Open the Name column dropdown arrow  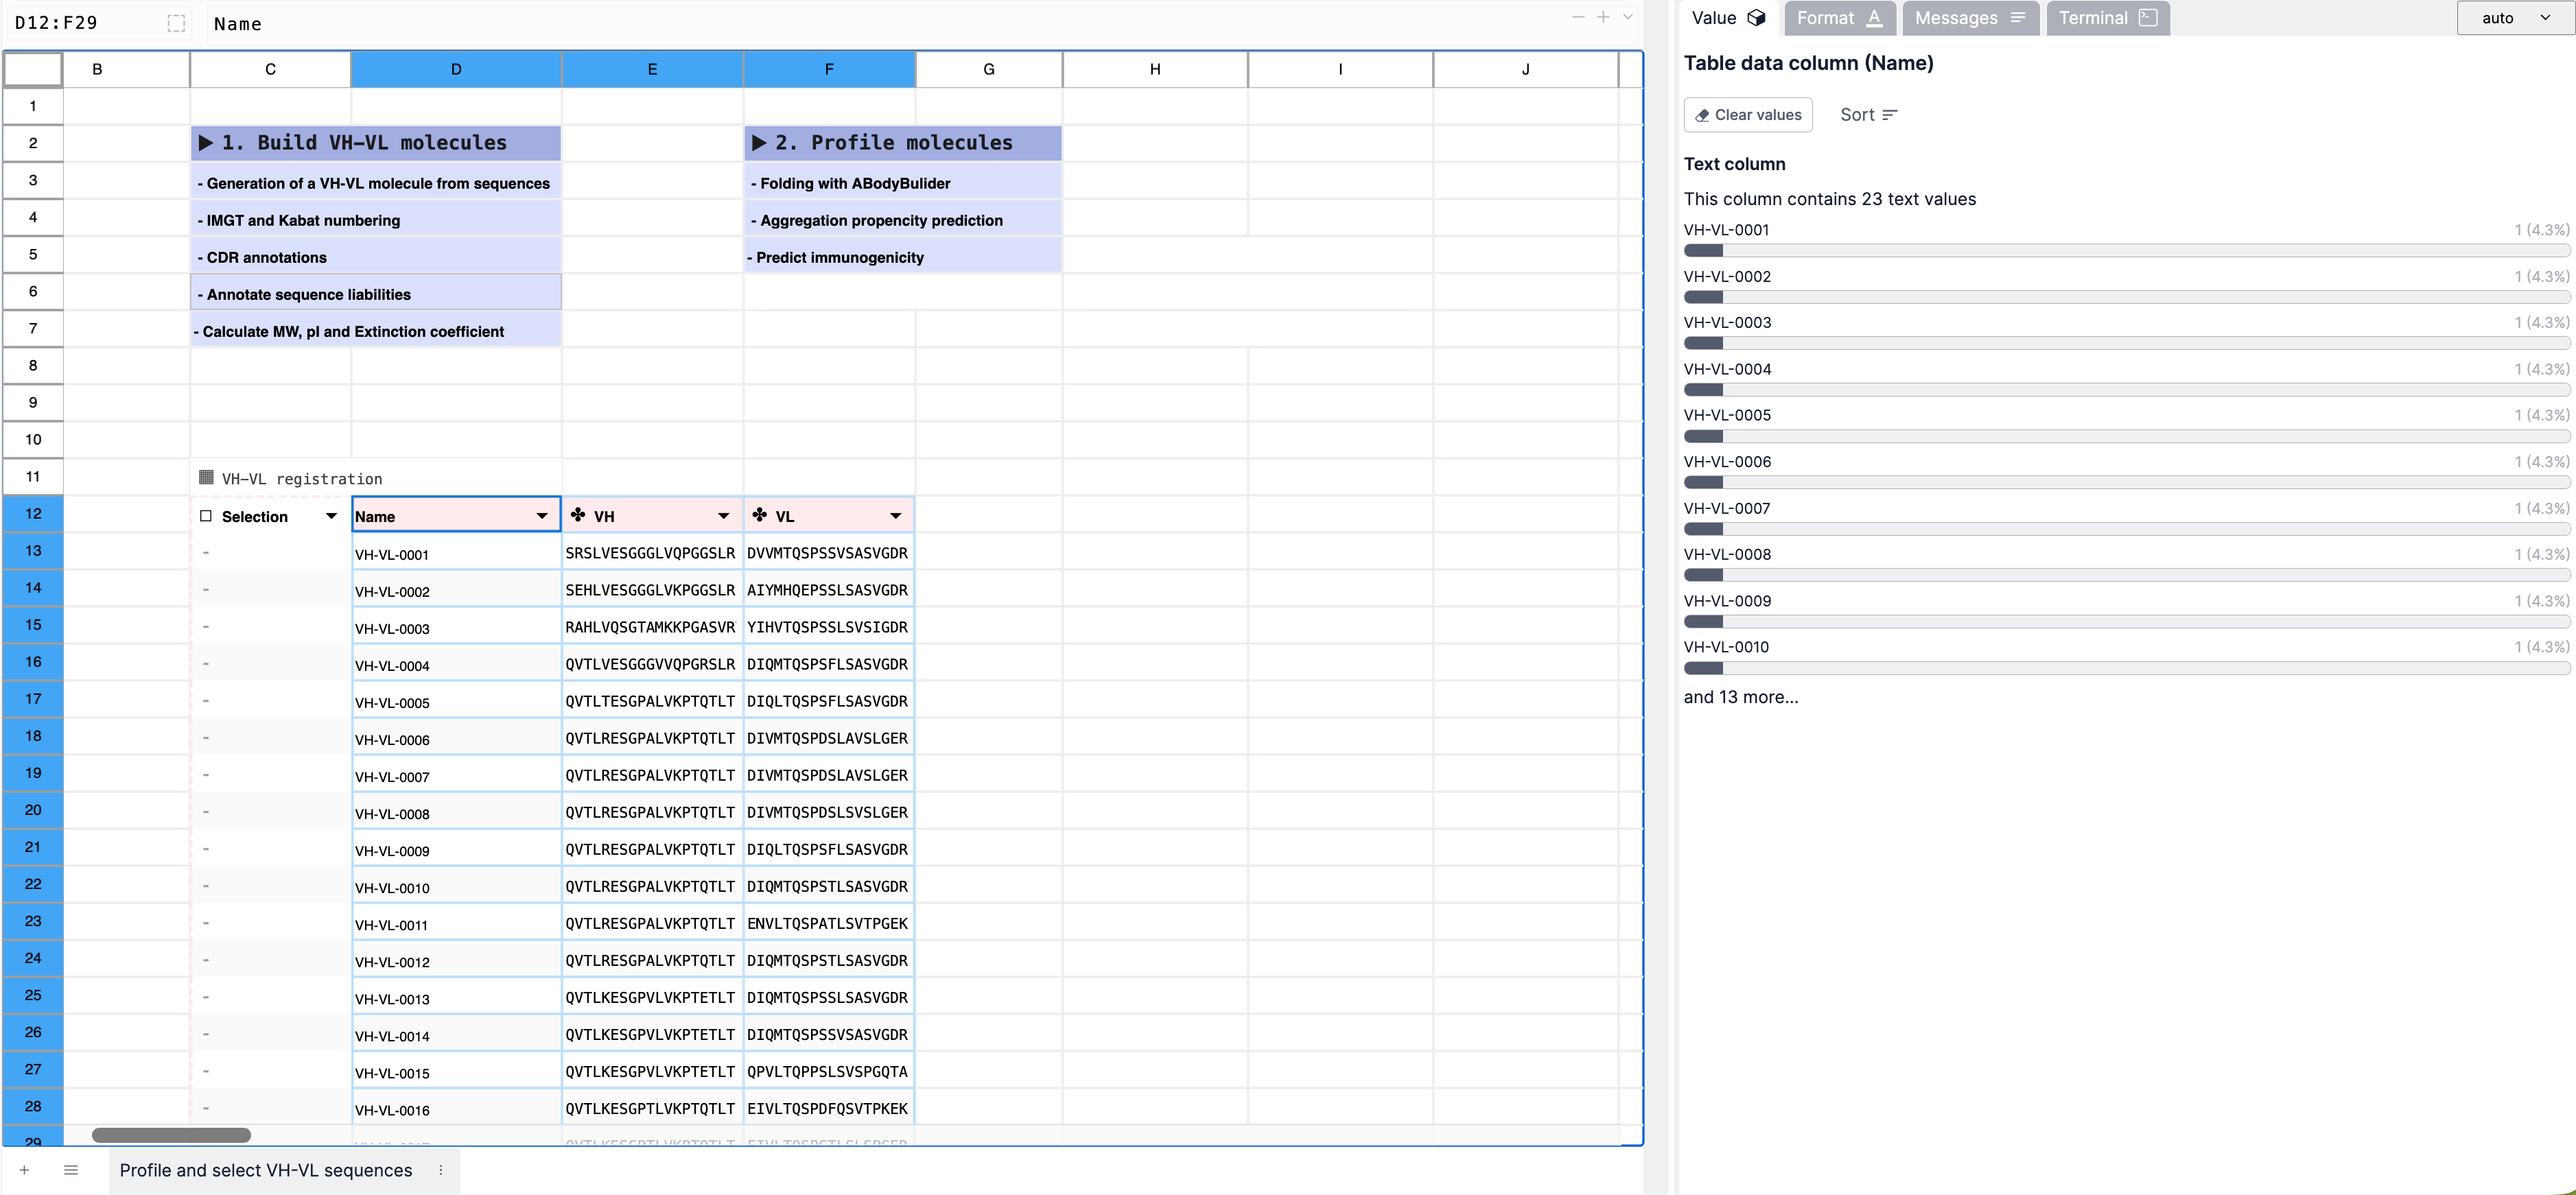[542, 516]
